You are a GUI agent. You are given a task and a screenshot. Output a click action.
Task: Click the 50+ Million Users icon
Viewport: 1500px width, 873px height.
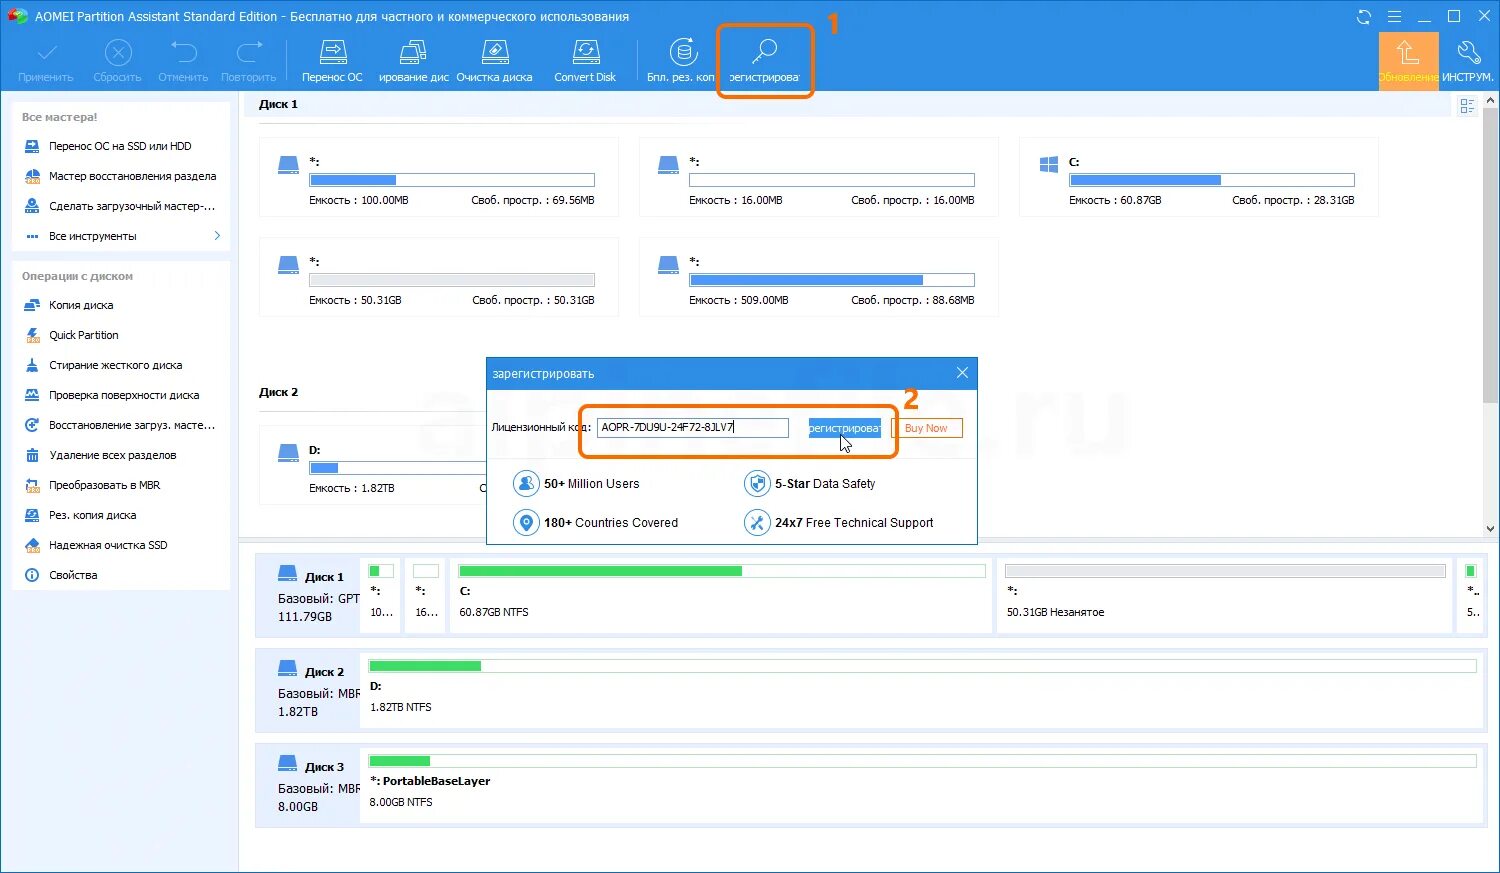(526, 484)
